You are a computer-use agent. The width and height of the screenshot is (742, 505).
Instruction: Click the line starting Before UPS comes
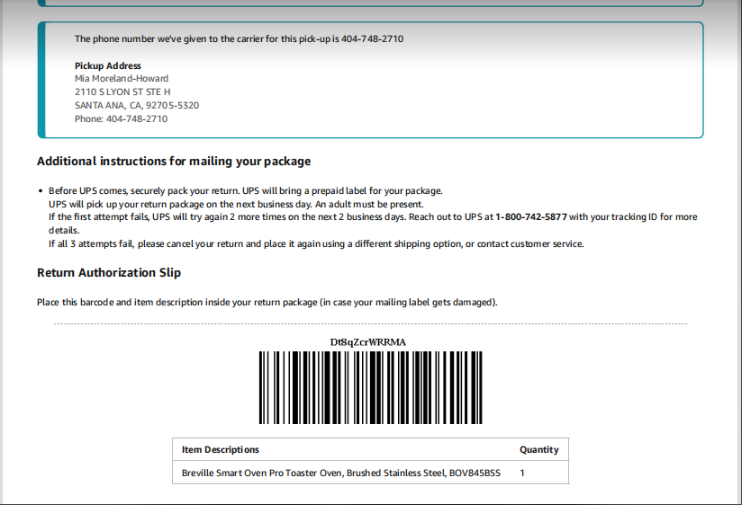pyautogui.click(x=246, y=191)
